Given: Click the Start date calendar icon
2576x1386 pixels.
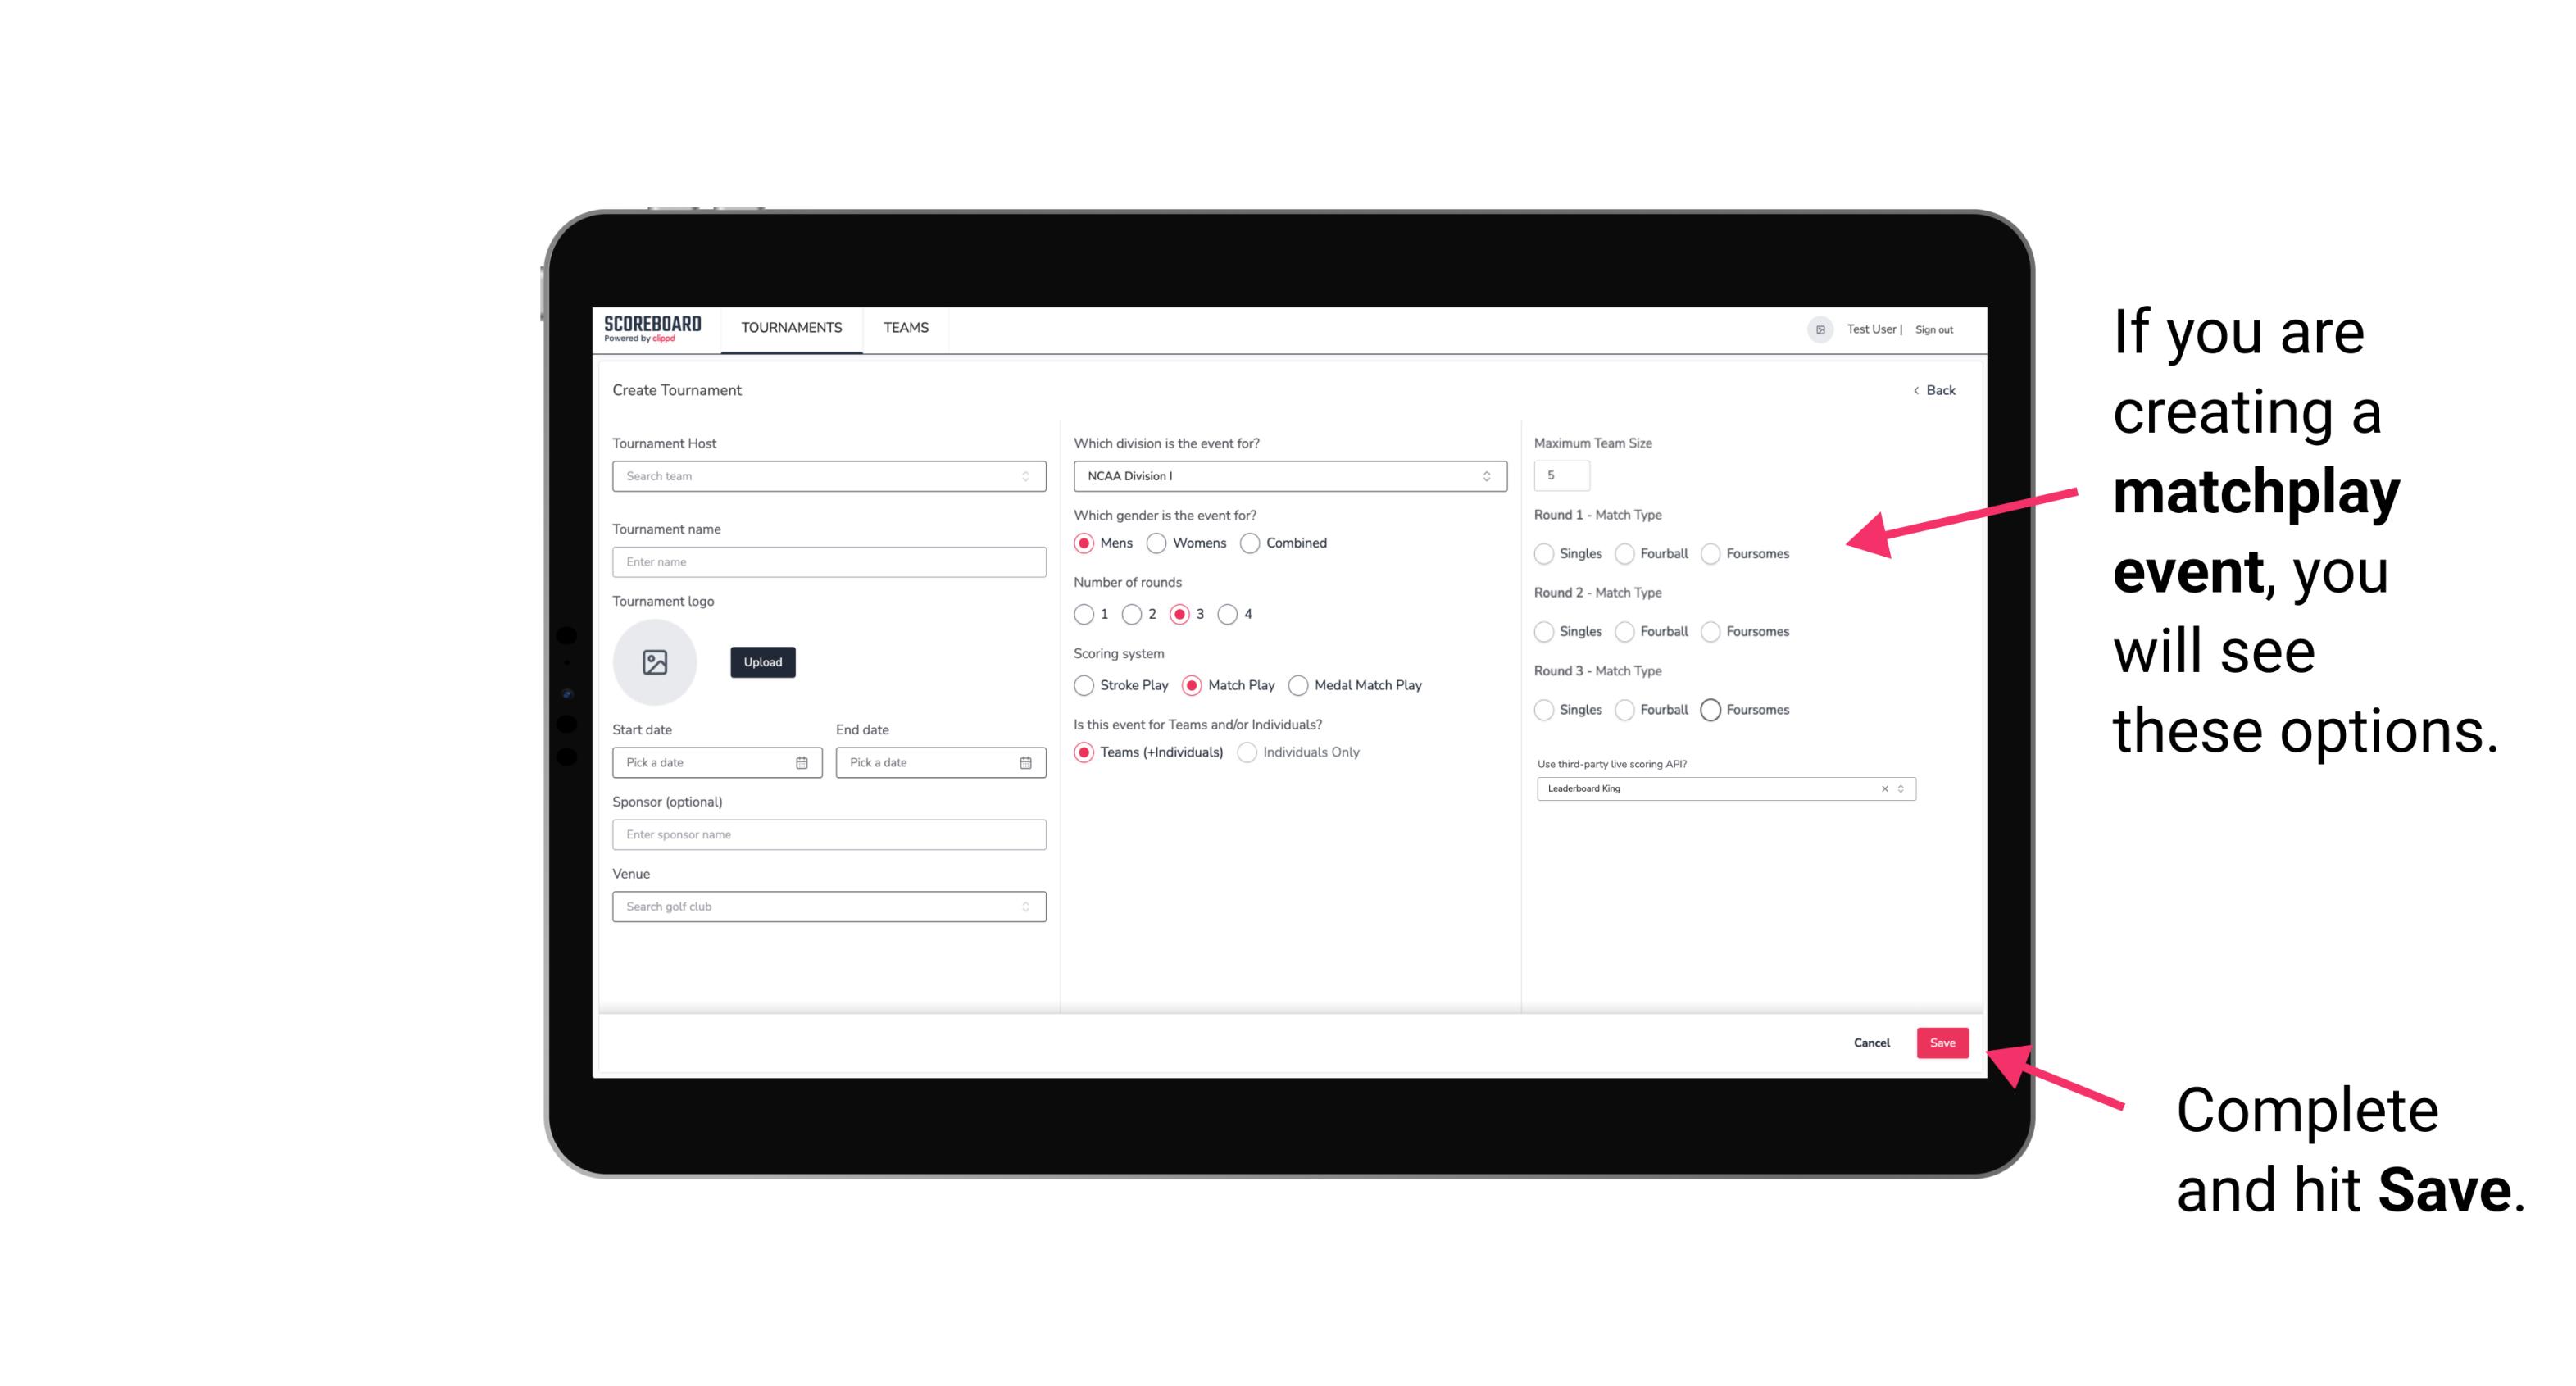Looking at the screenshot, I should 805,761.
